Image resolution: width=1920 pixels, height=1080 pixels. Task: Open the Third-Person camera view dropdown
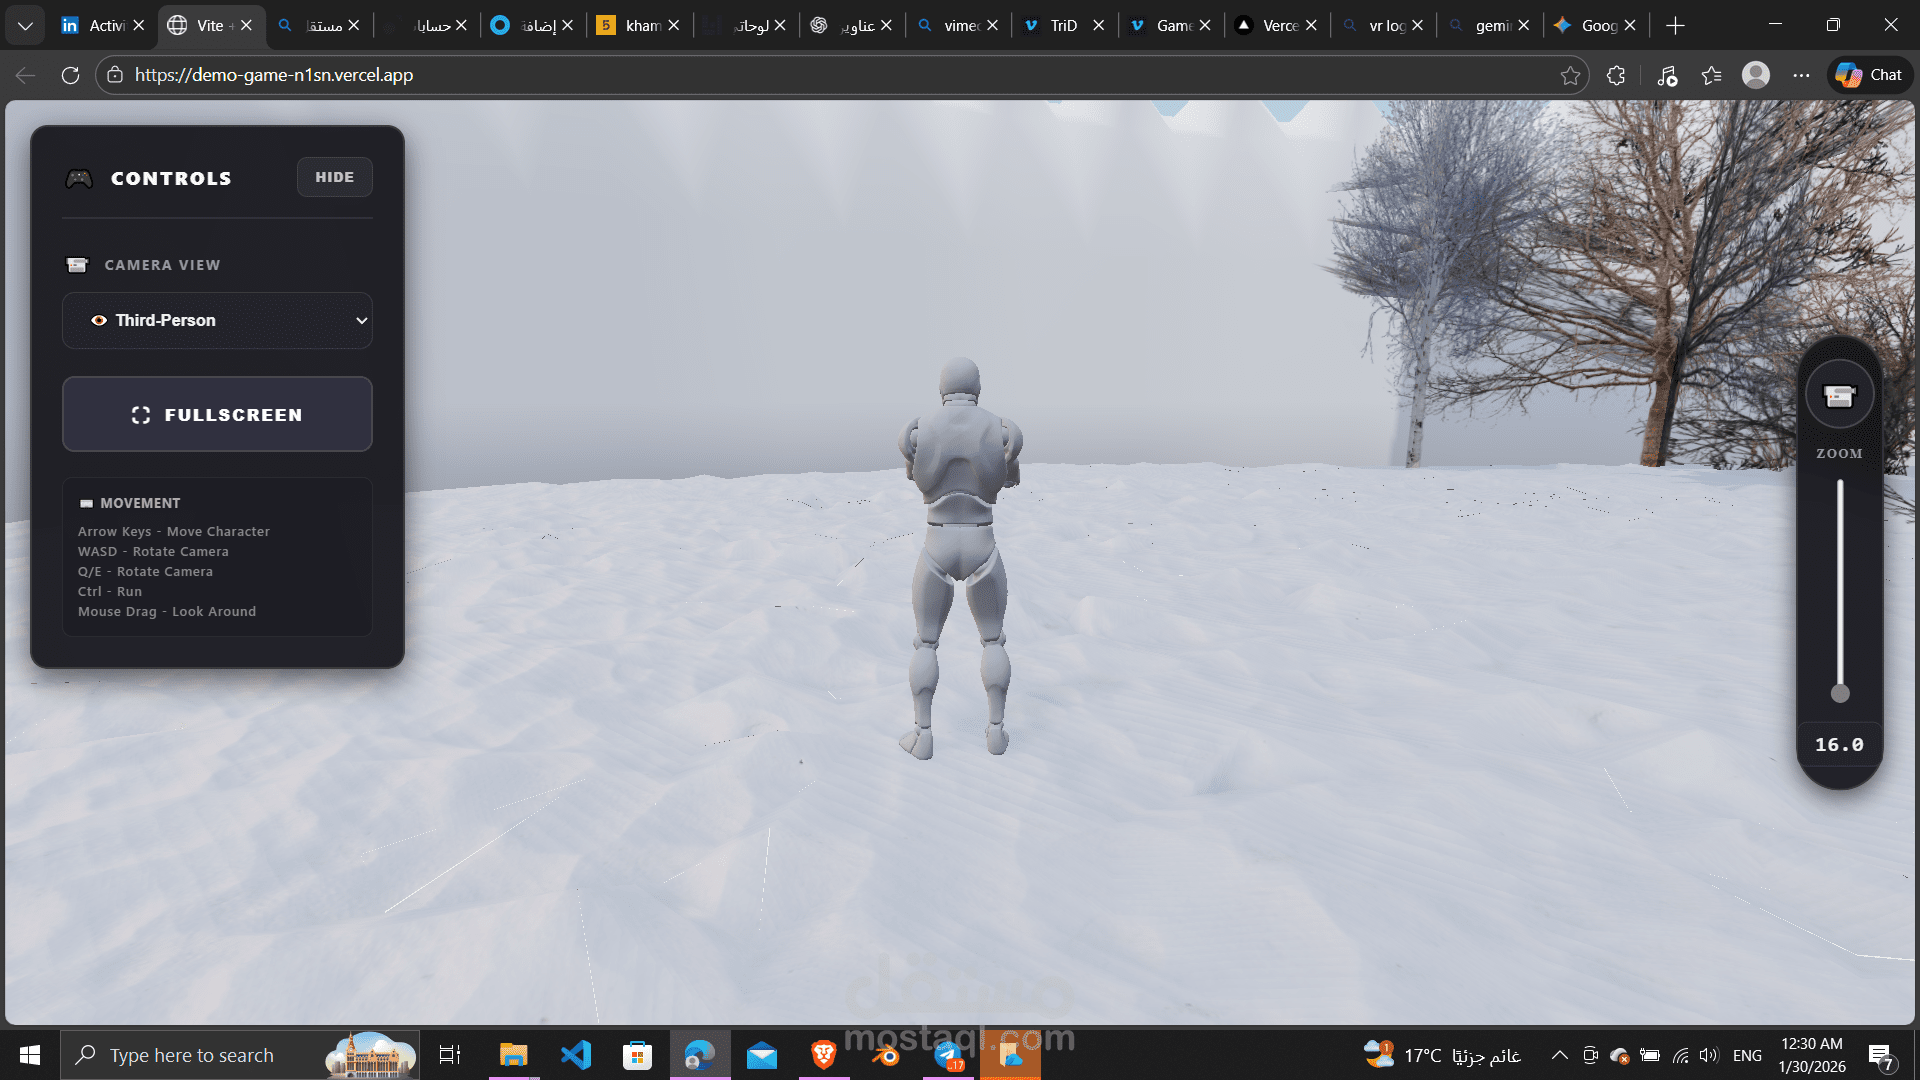tap(217, 320)
